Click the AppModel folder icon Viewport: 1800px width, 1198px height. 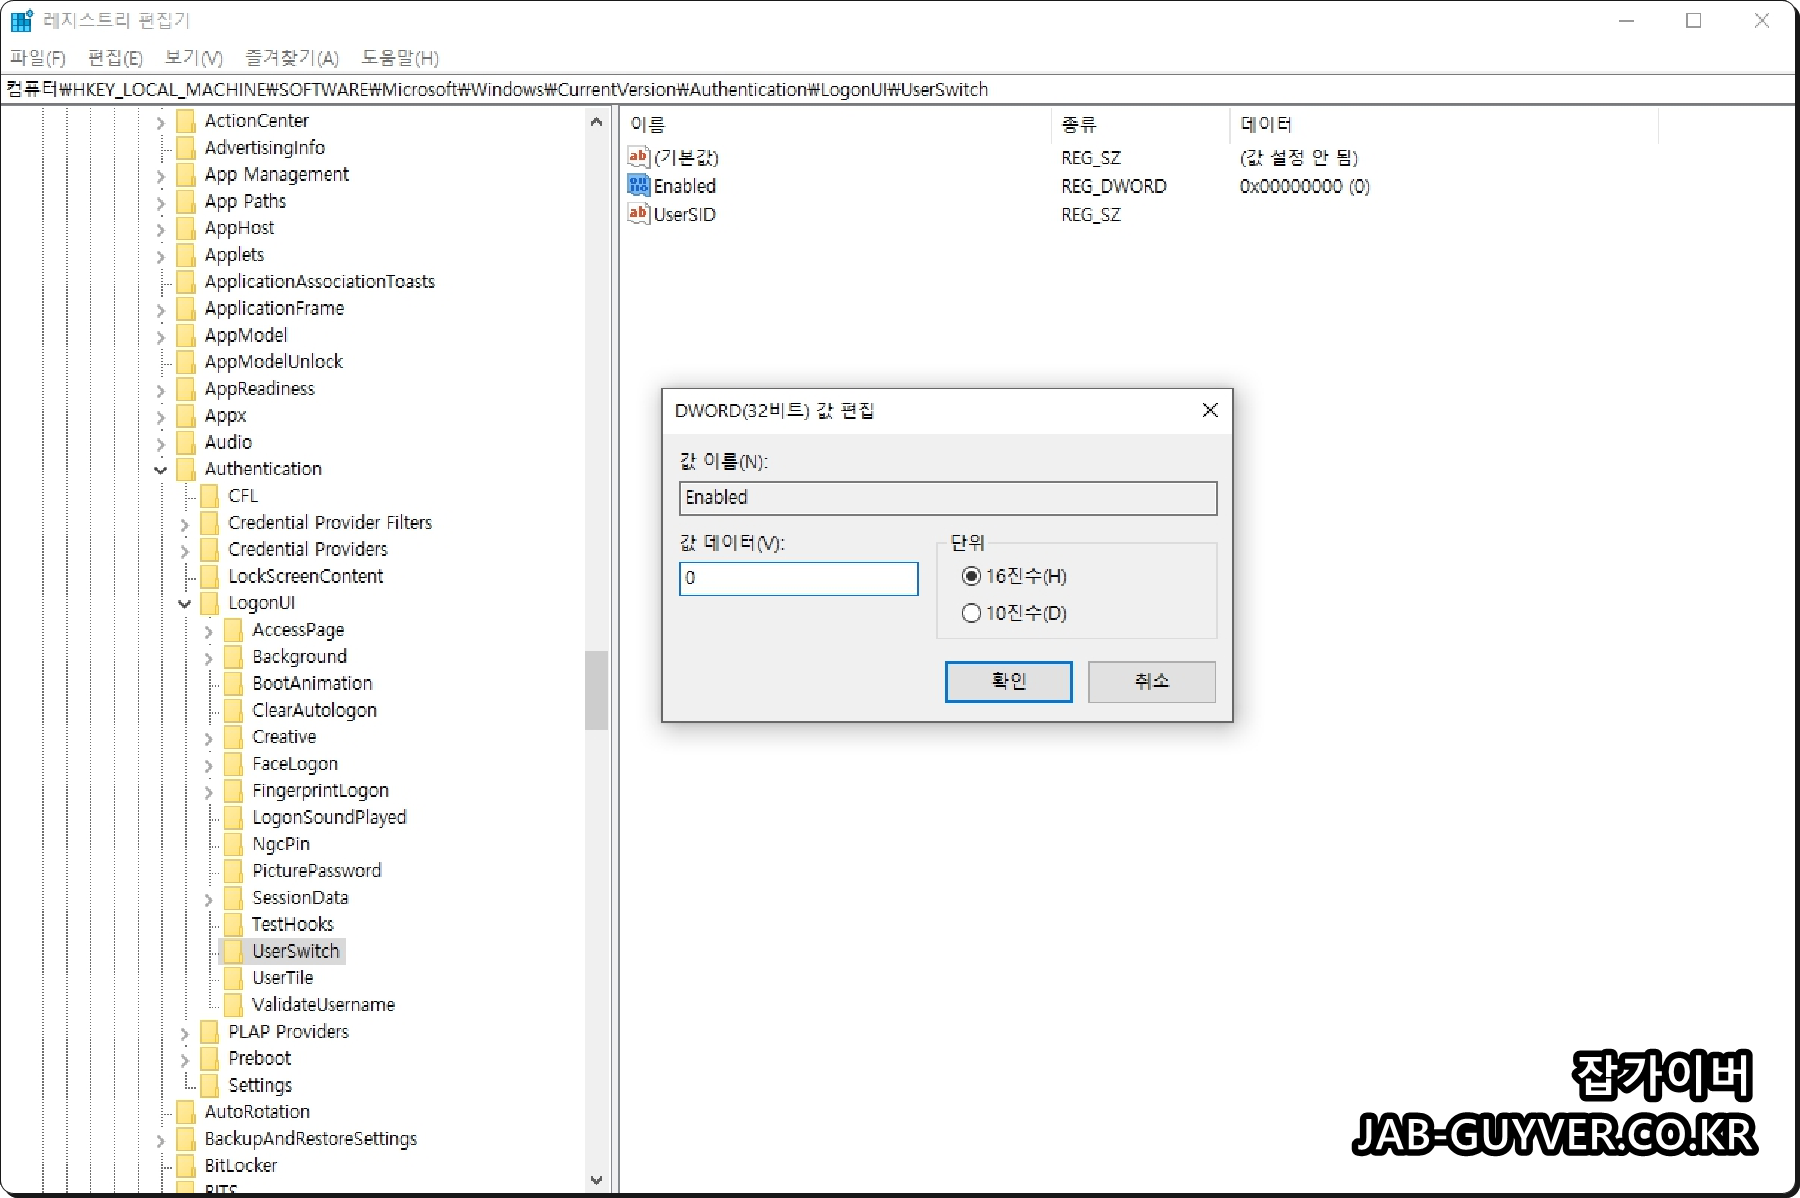click(185, 335)
